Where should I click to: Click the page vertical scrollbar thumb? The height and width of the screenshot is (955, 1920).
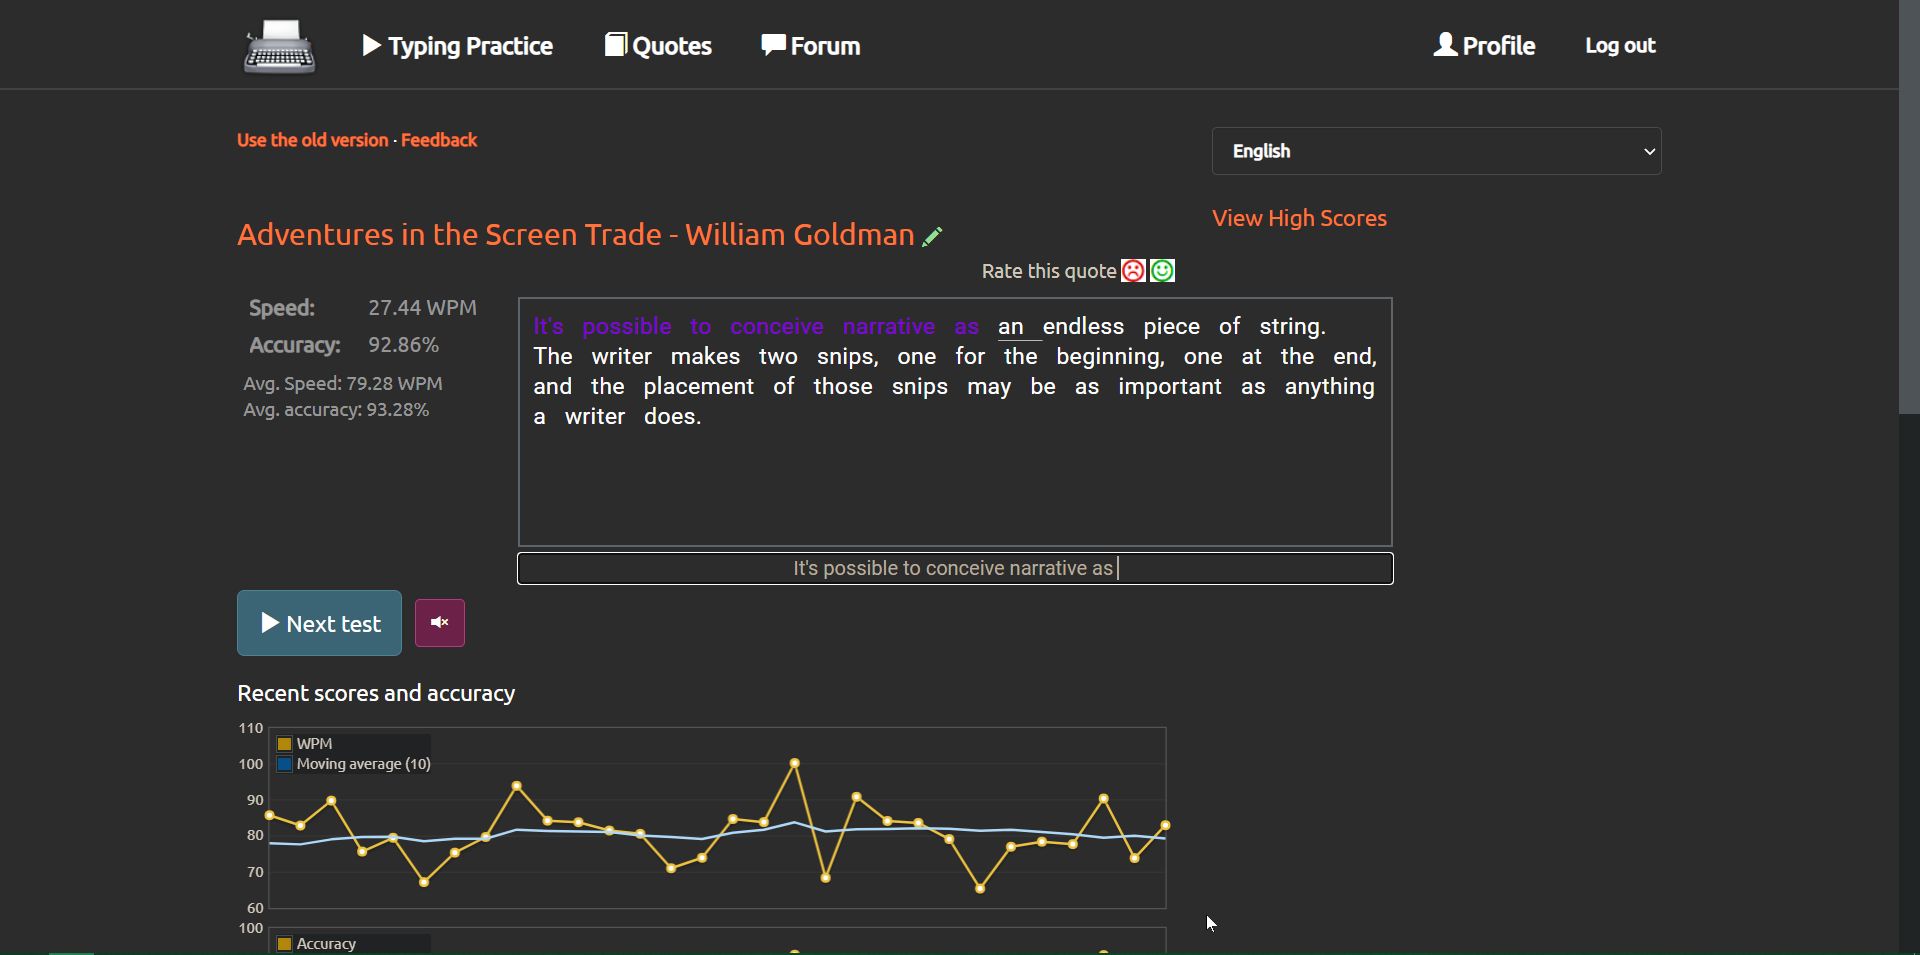tap(1909, 206)
